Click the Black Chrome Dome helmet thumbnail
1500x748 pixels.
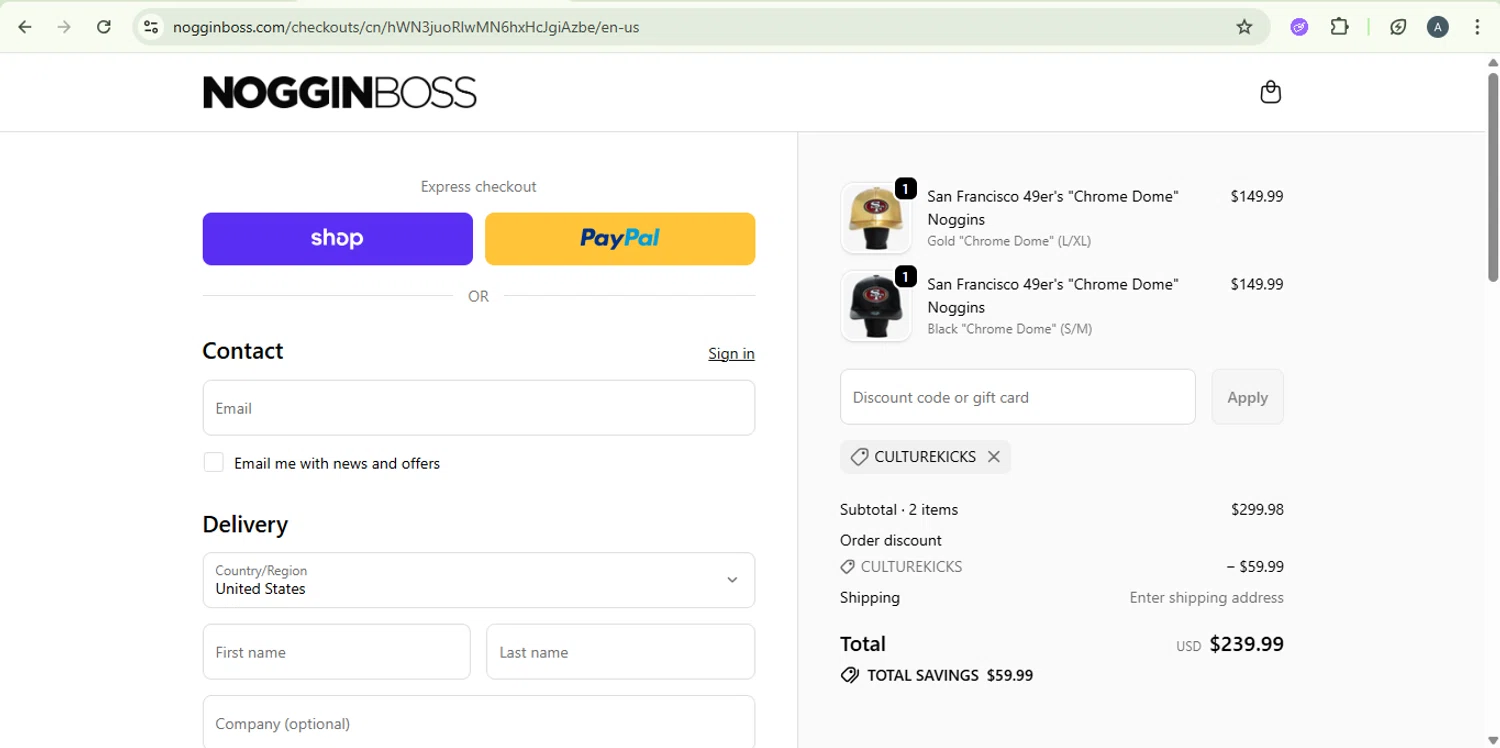pos(876,306)
